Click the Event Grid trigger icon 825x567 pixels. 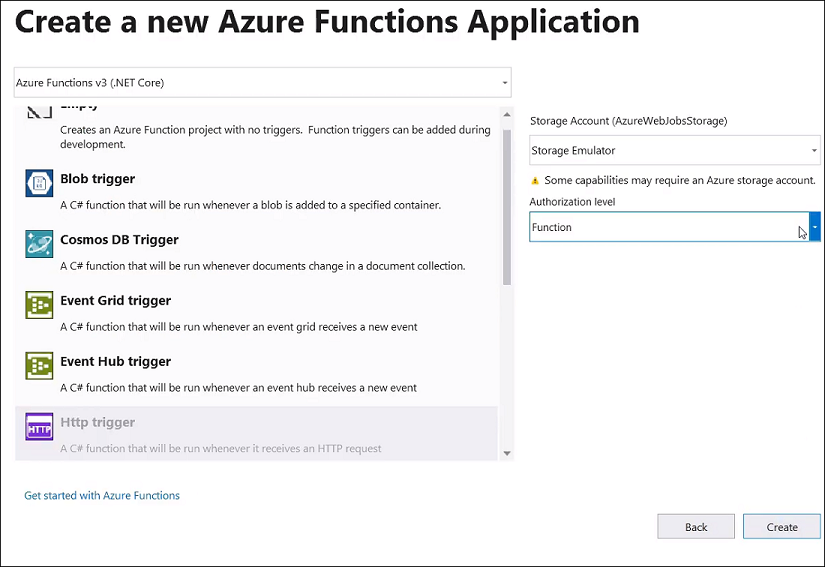39,305
